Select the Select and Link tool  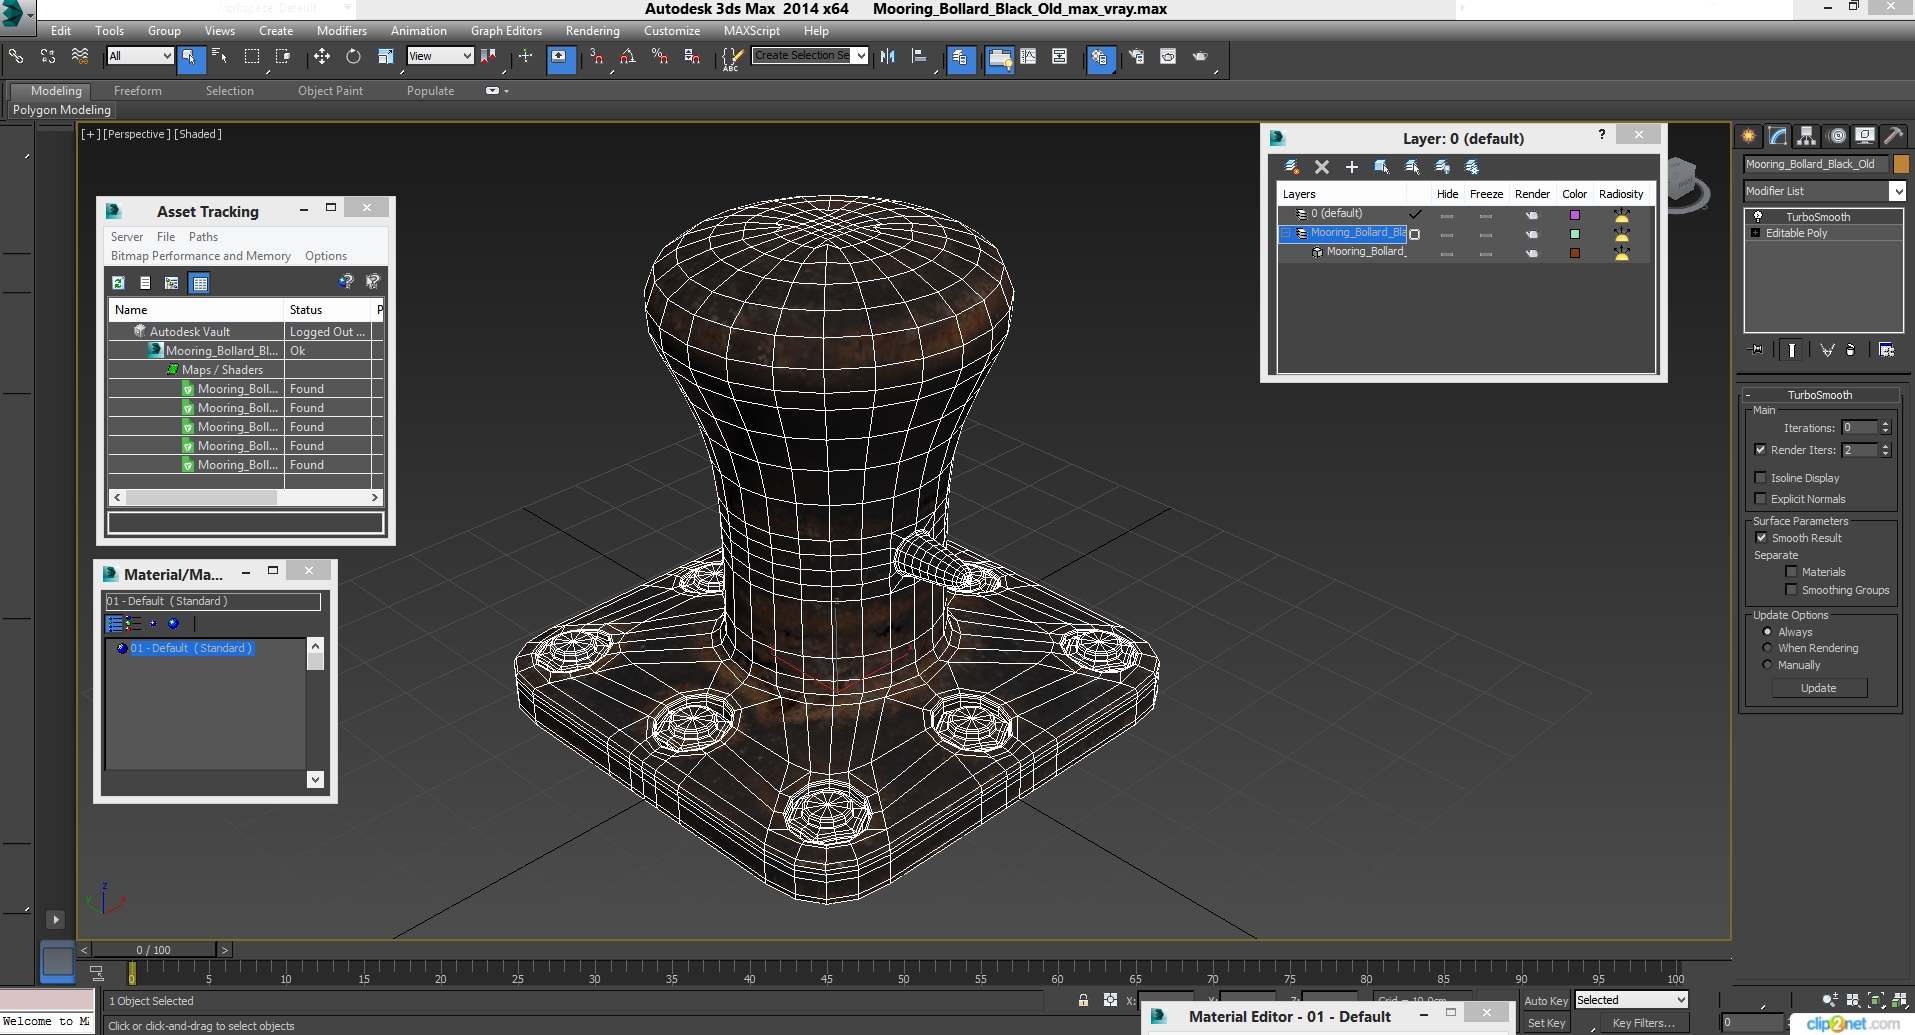coord(16,57)
